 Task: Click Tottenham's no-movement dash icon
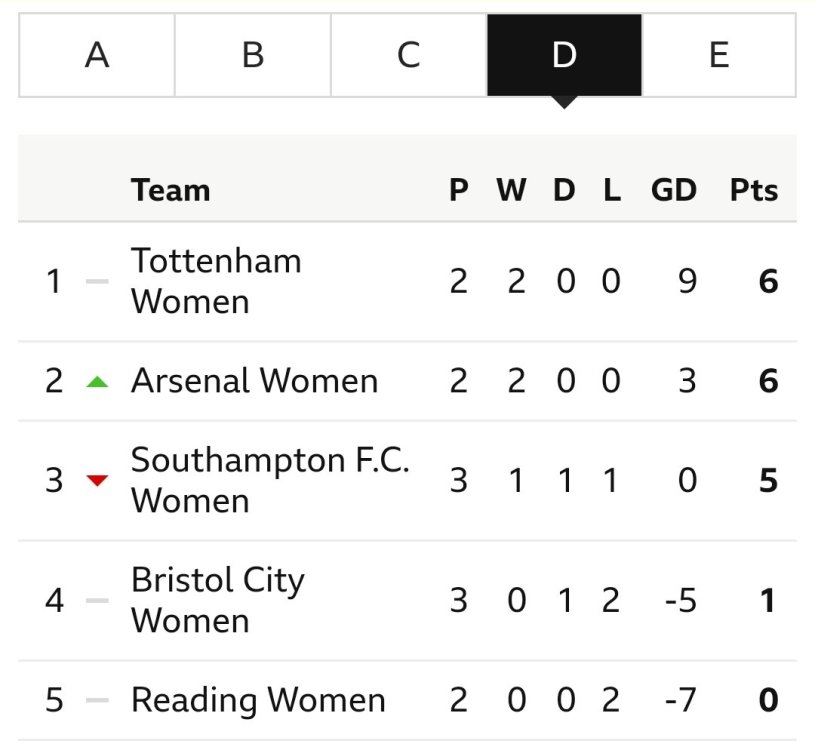click(97, 281)
